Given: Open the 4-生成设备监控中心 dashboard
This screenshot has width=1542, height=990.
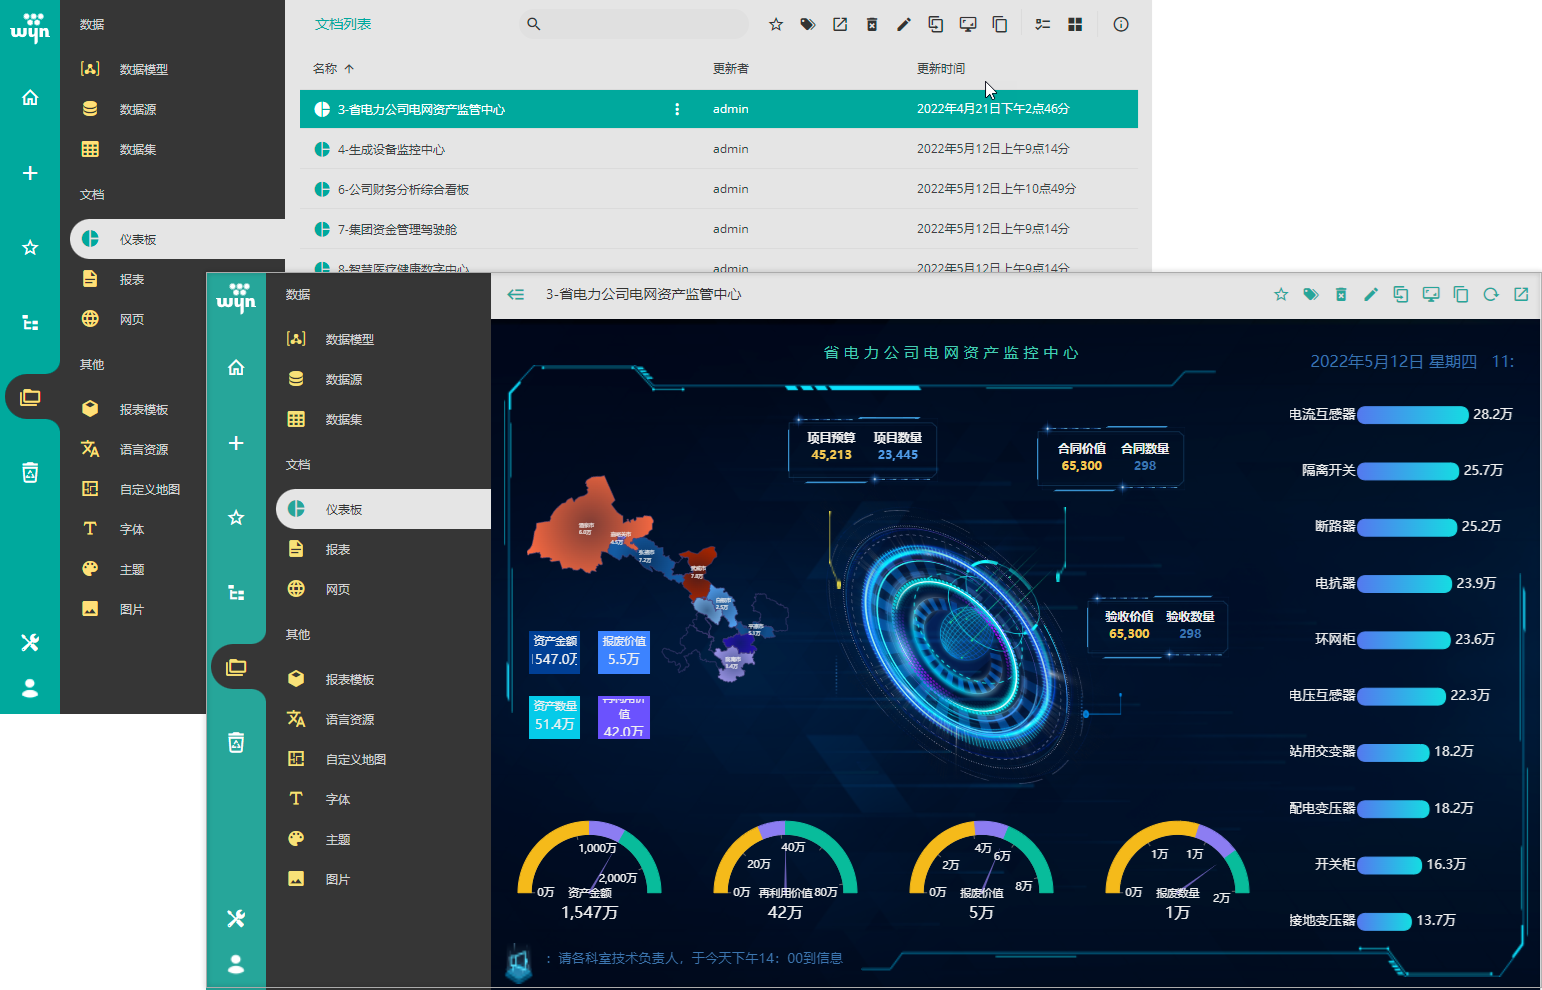Looking at the screenshot, I should pos(391,149).
